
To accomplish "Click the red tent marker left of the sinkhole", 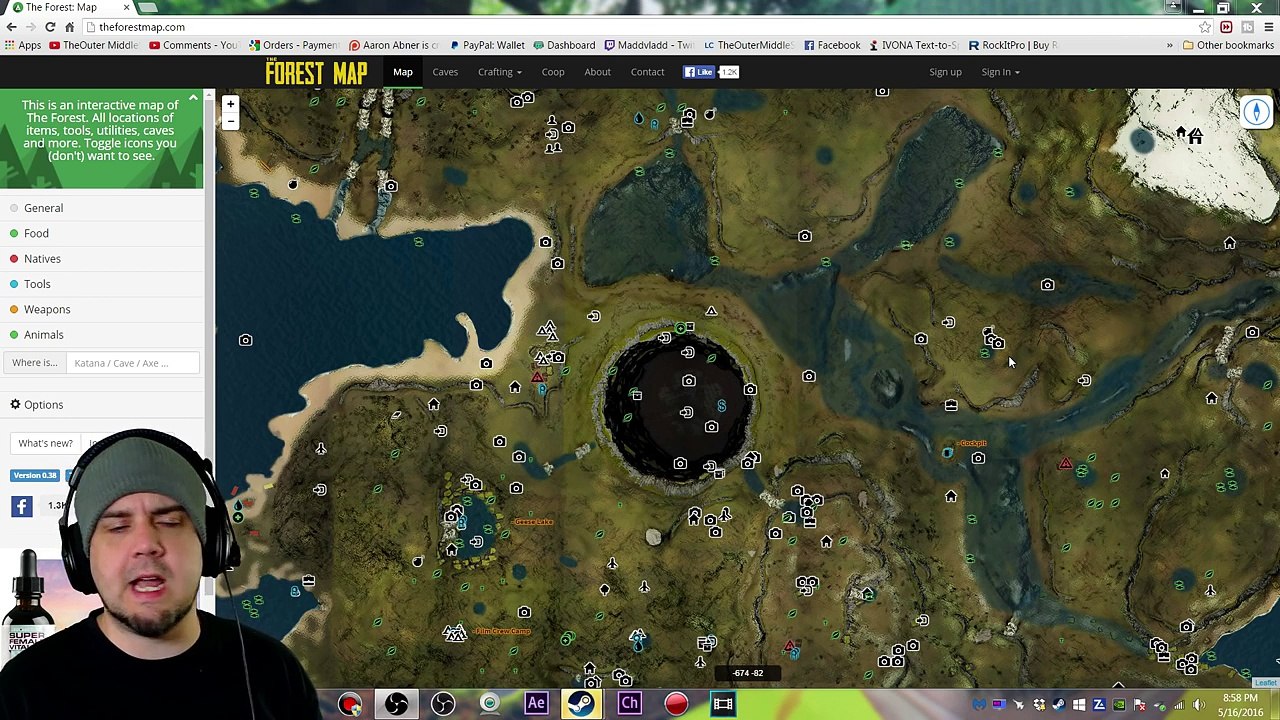I will coord(538,378).
